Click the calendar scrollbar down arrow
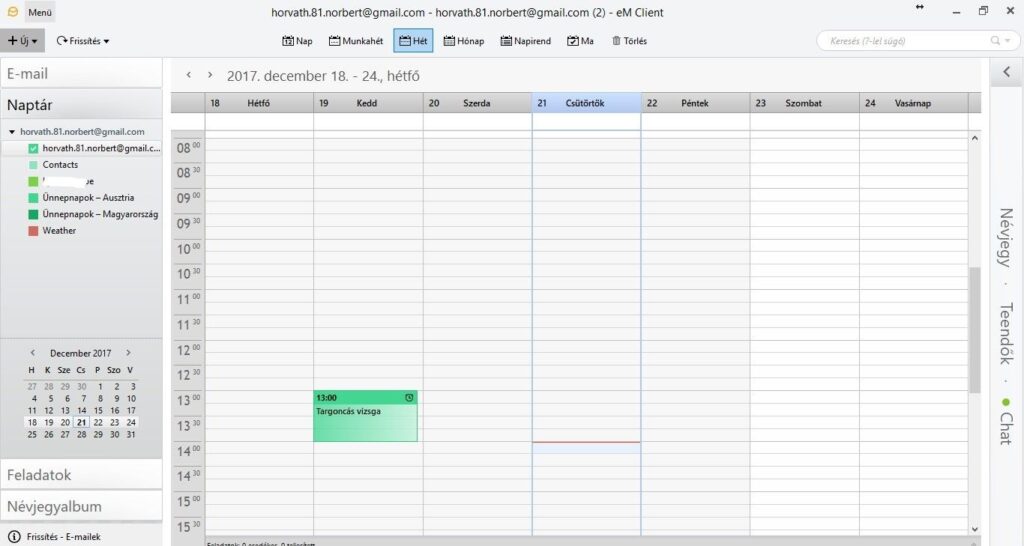This screenshot has height=546, width=1024. [974, 529]
